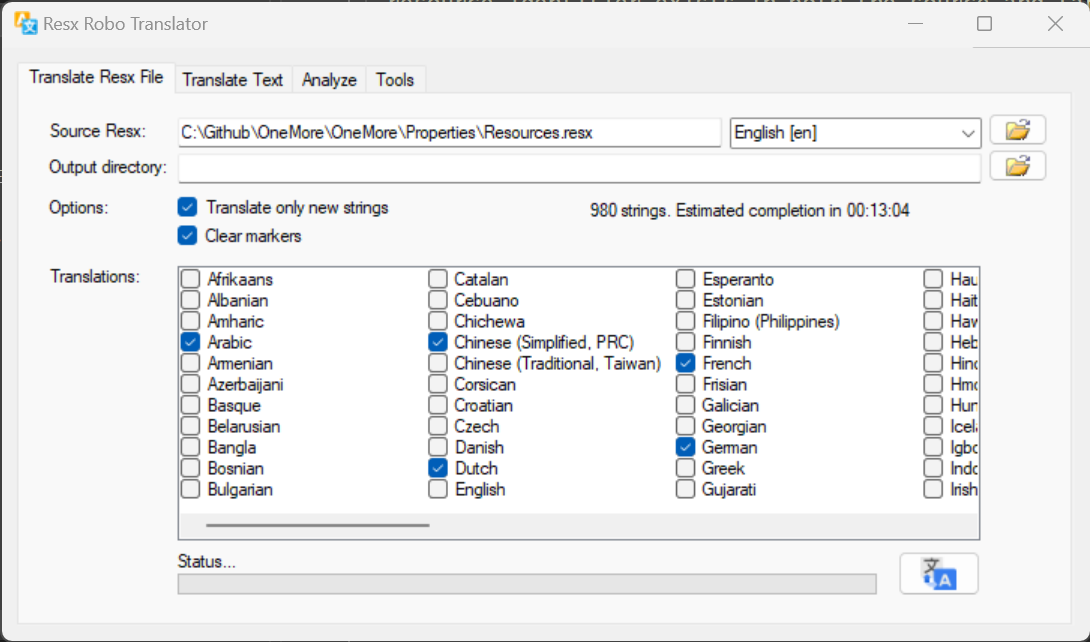This screenshot has width=1090, height=642.
Task: Check the Estonian language
Action: (685, 300)
